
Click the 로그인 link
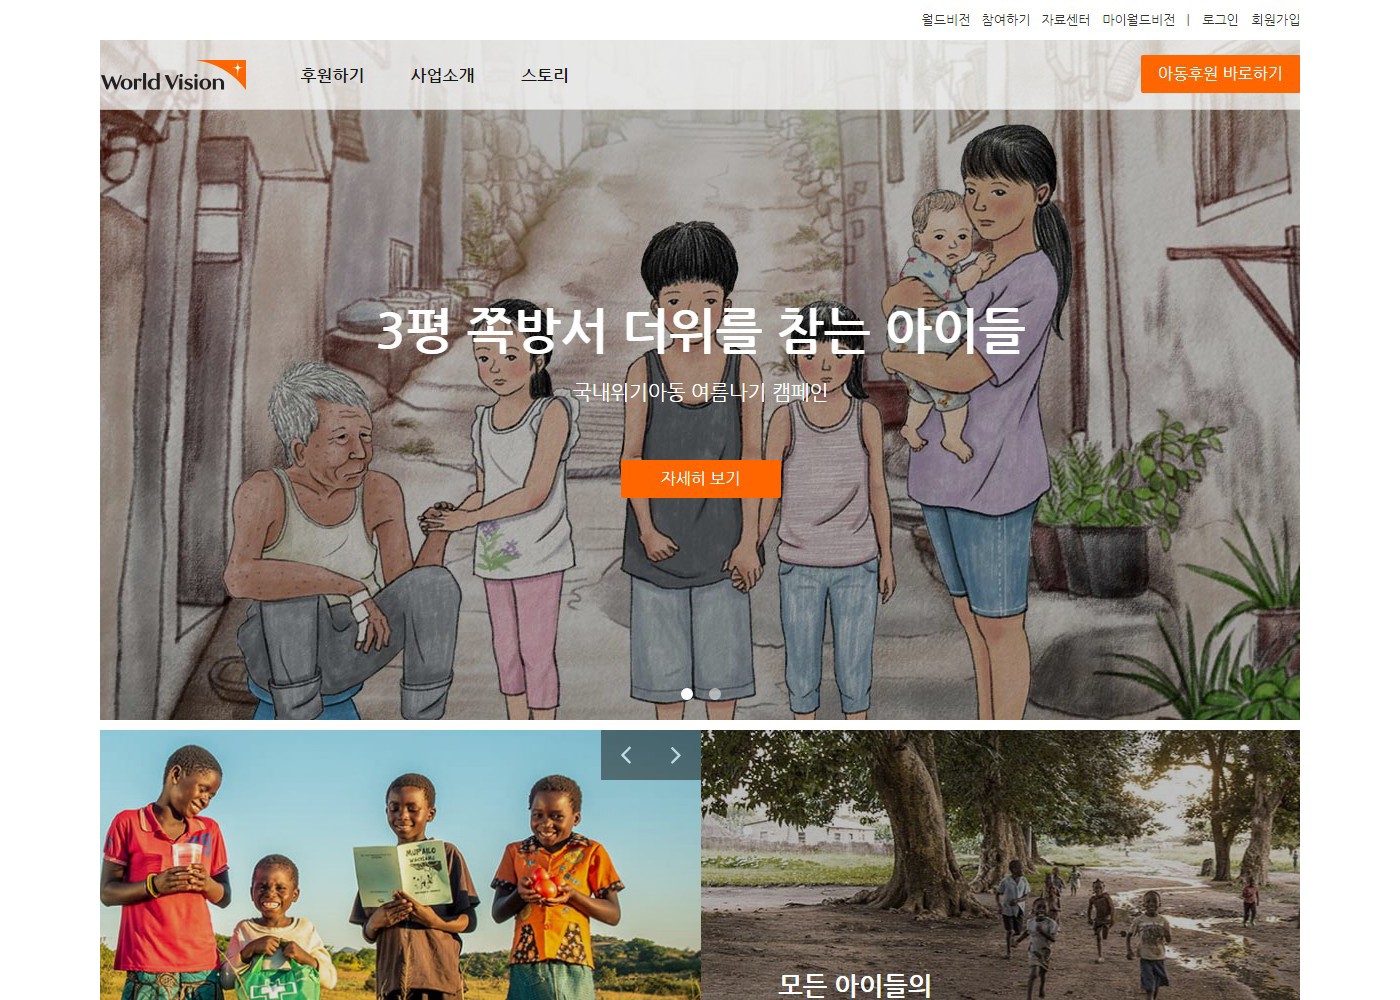point(1220,19)
